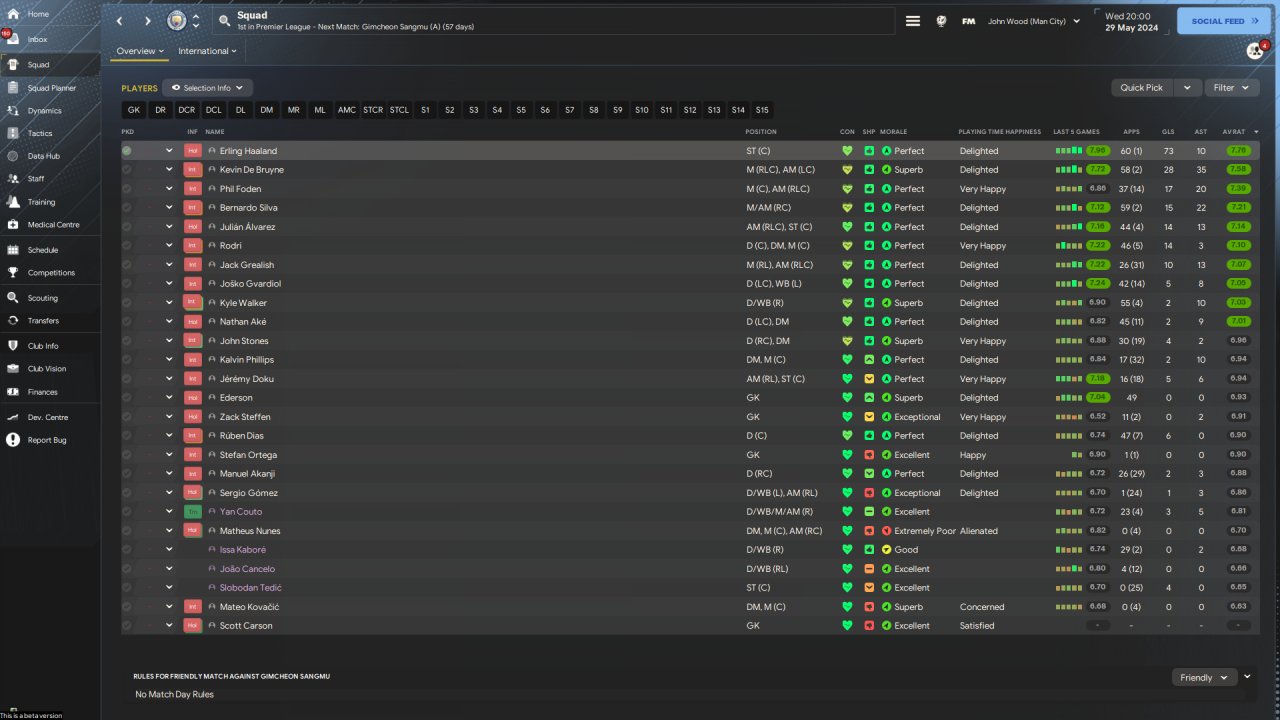Screen dimensions: 1280x720
Task: Select the AMC position filter
Action: (347, 110)
